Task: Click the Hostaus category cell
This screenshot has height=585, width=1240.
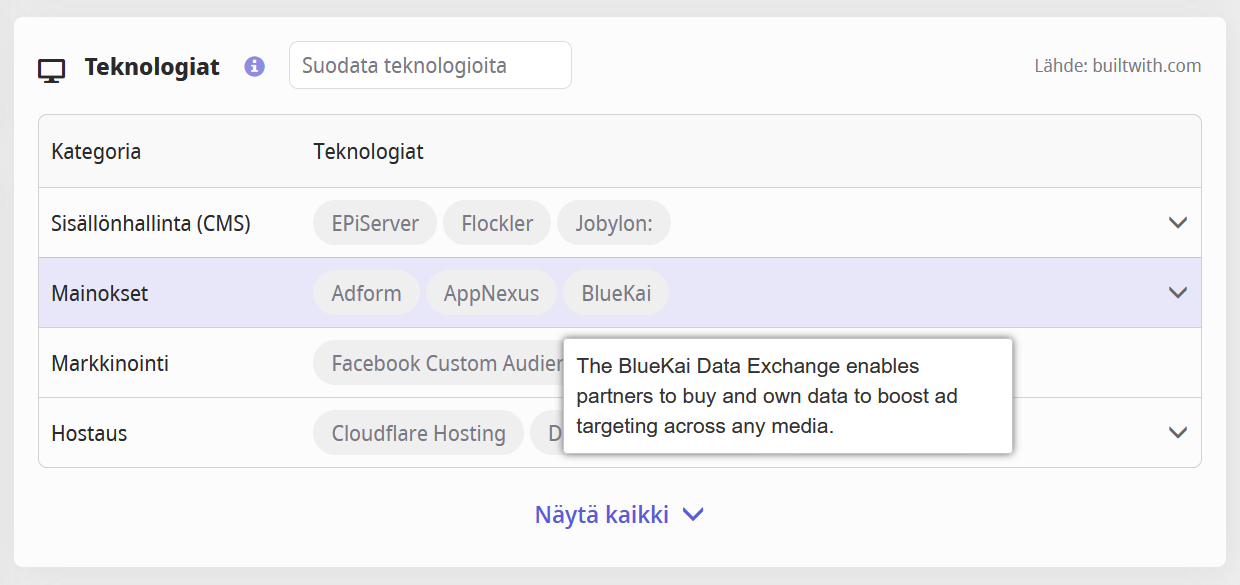Action: pos(89,433)
